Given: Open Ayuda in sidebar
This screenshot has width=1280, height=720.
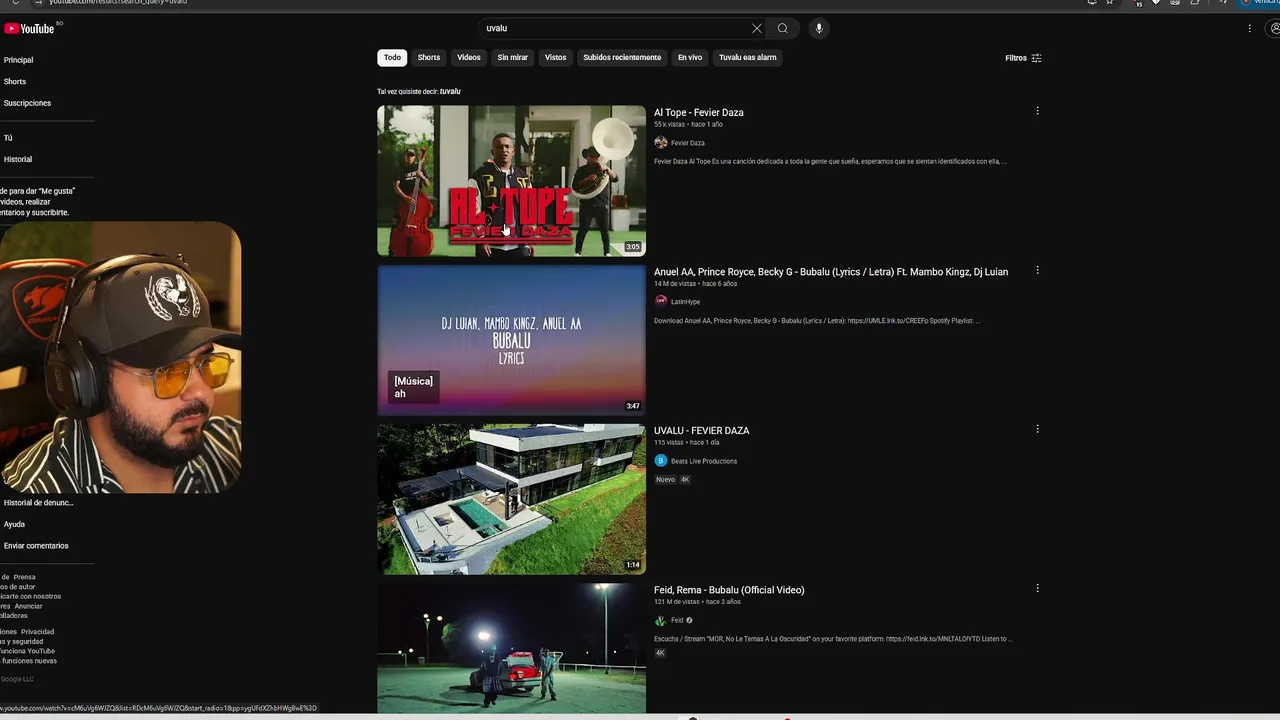Looking at the screenshot, I should coord(14,524).
